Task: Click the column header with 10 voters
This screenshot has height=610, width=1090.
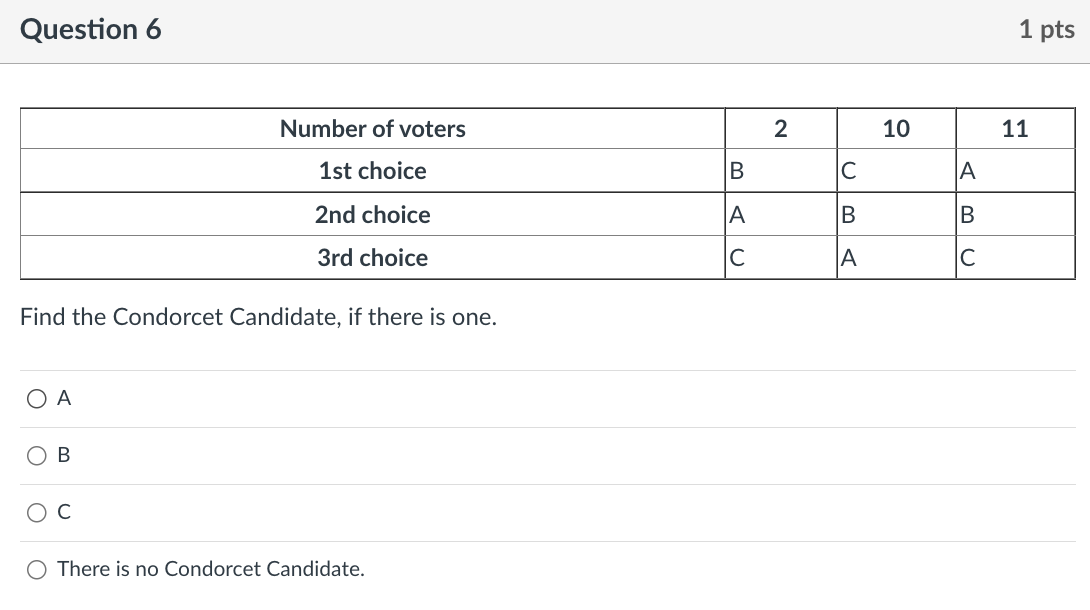Action: (x=896, y=129)
